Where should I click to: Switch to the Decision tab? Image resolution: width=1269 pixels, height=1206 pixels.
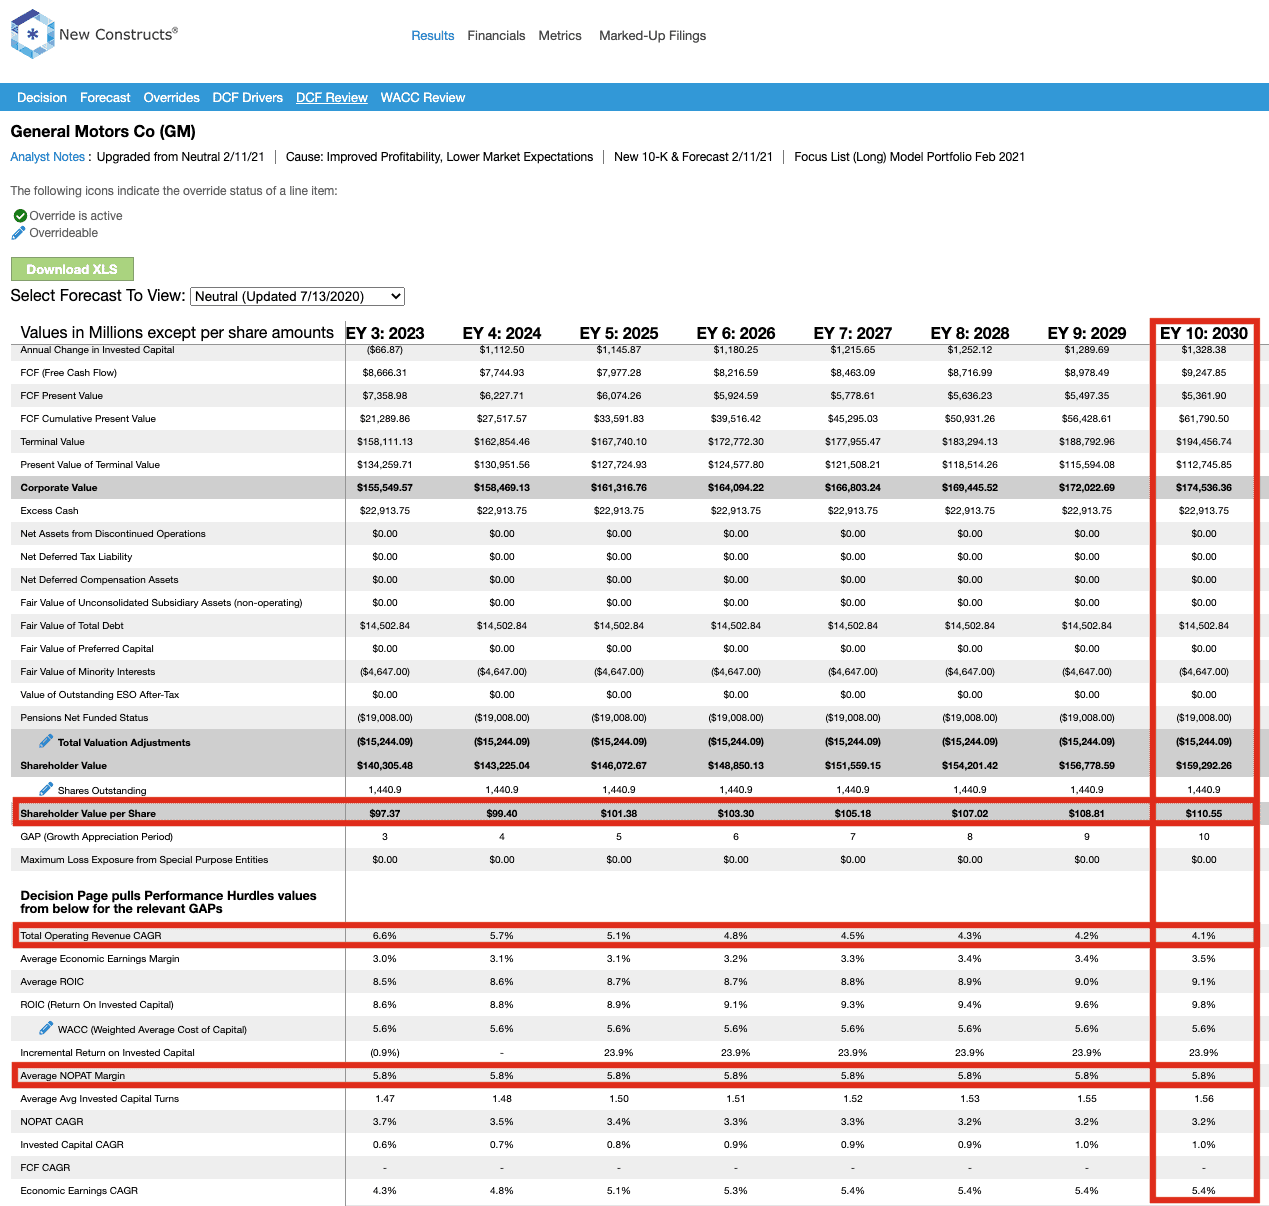tap(42, 98)
